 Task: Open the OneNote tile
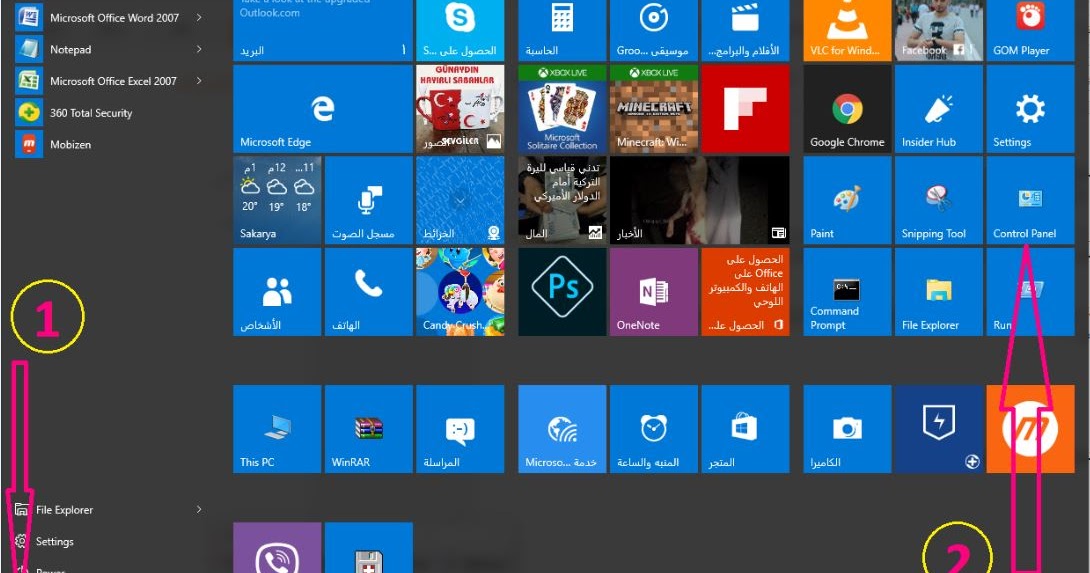coord(654,292)
